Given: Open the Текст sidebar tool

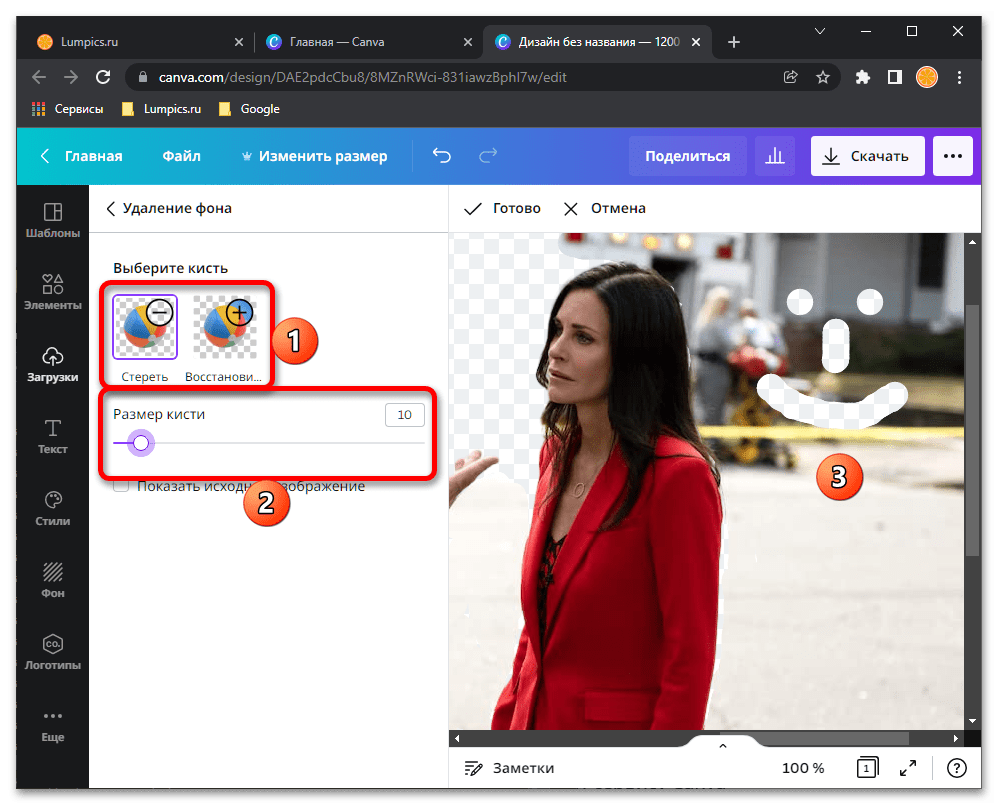Looking at the screenshot, I should (x=53, y=436).
